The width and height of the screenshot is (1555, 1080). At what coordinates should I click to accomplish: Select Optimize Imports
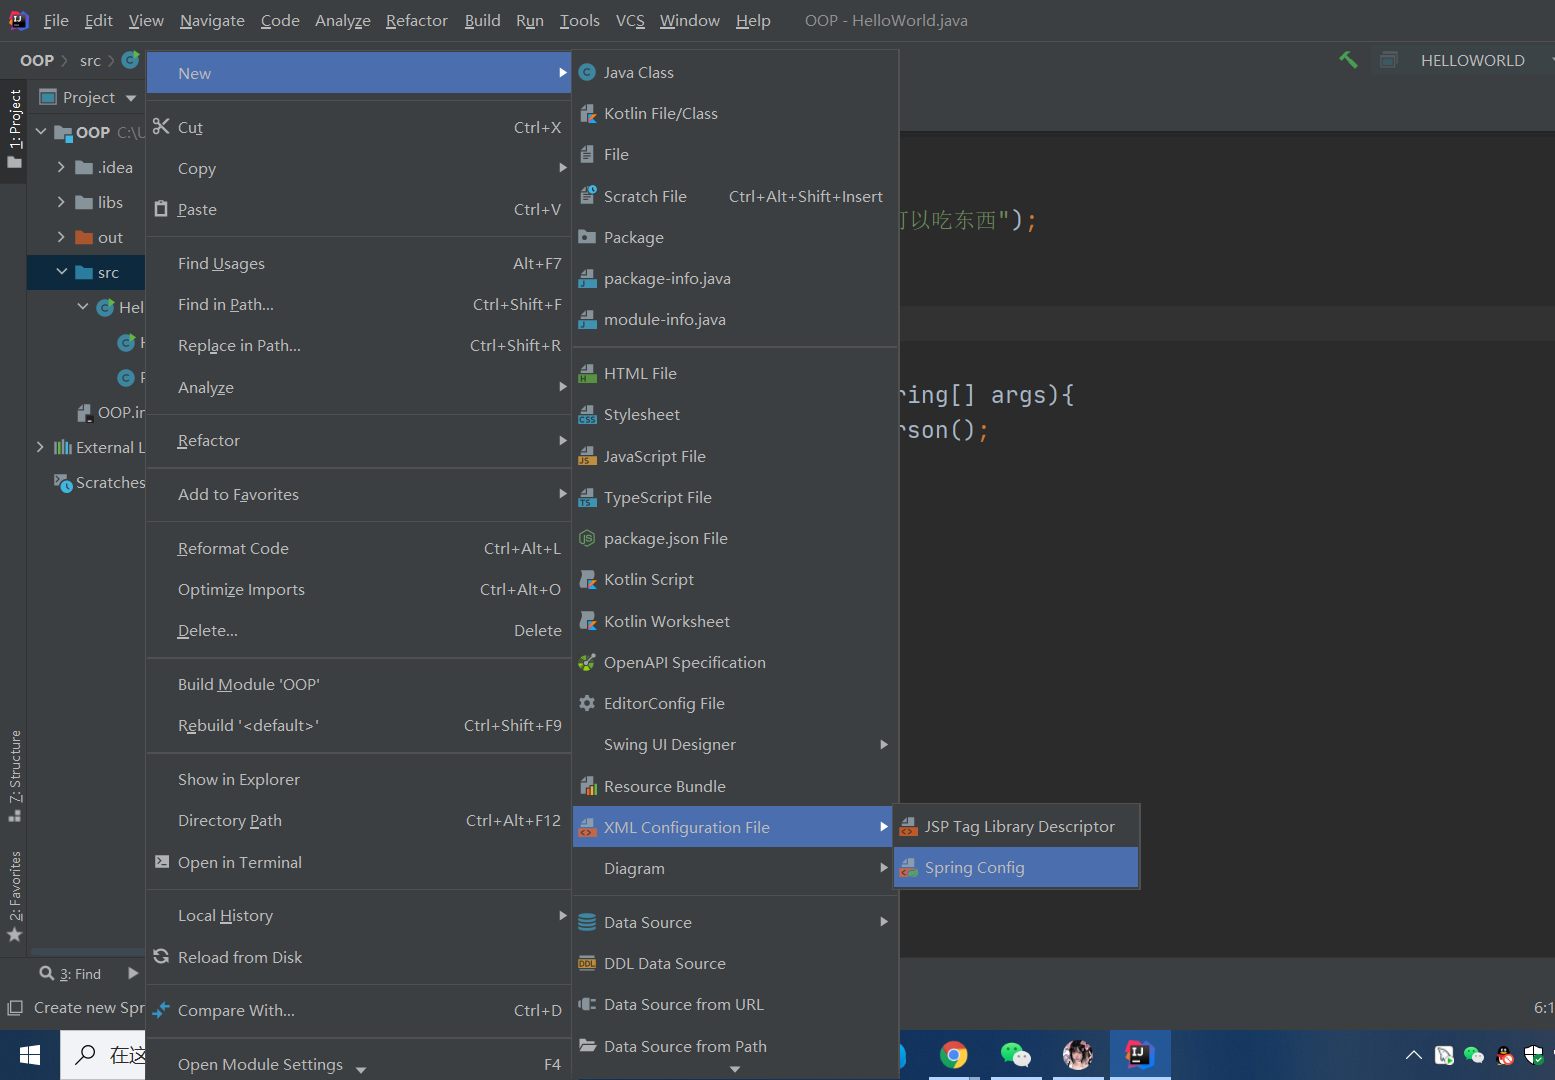coord(359,590)
